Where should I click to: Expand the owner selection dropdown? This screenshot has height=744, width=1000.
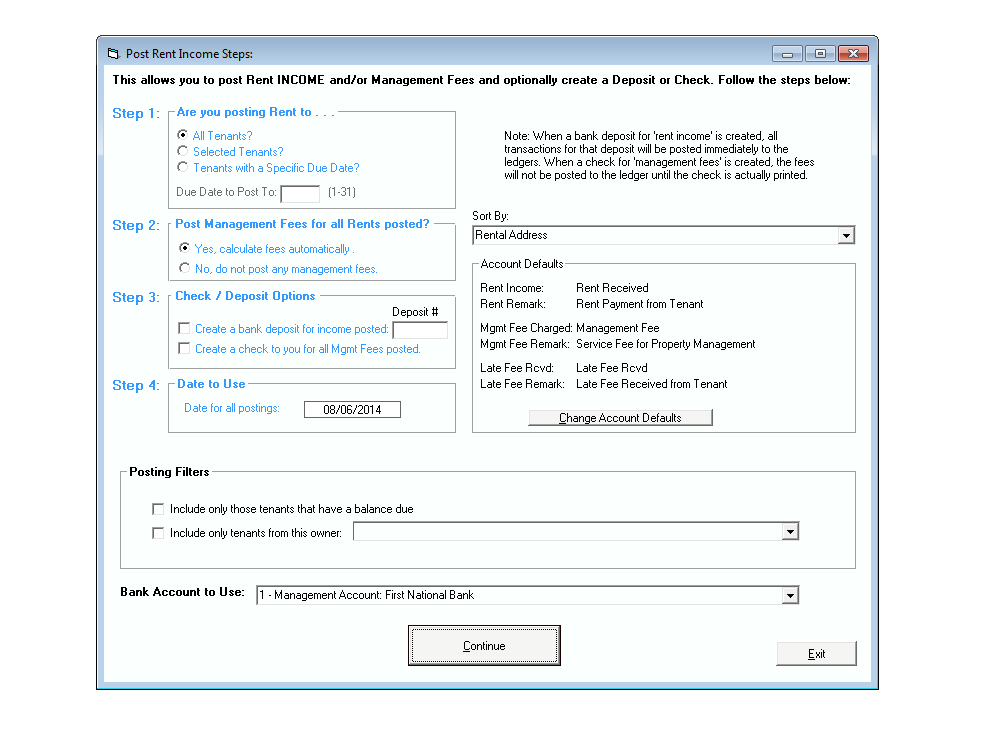pos(791,531)
